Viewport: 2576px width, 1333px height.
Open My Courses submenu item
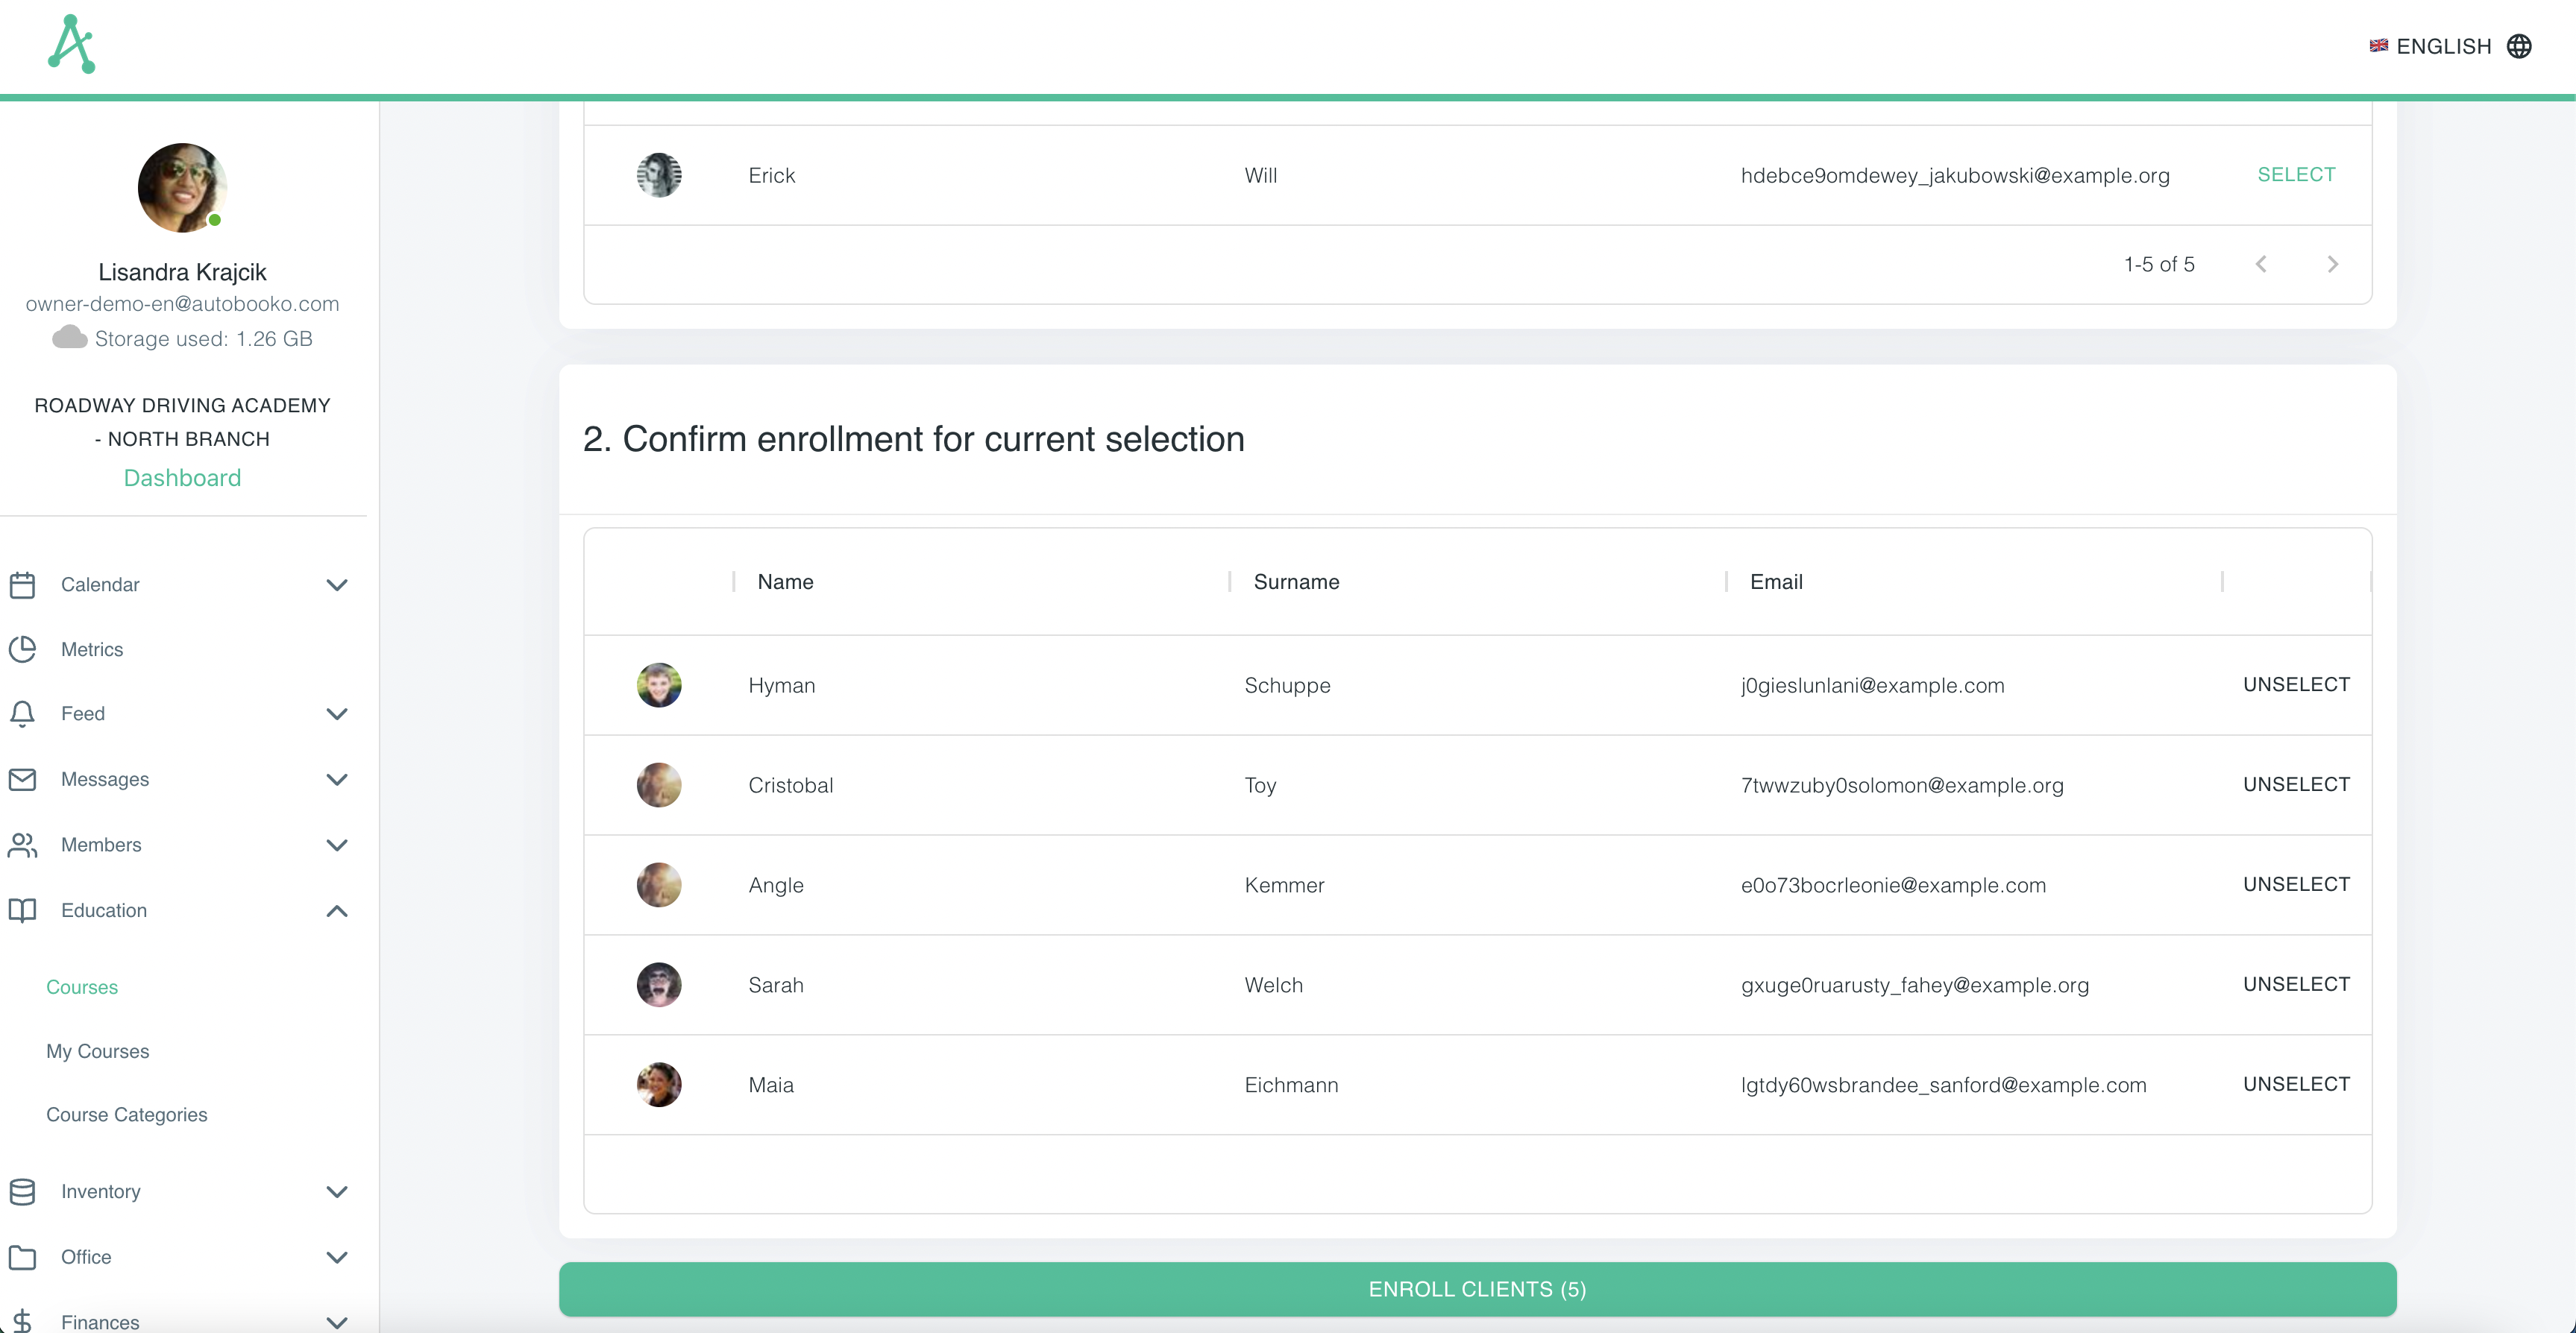click(x=97, y=1051)
